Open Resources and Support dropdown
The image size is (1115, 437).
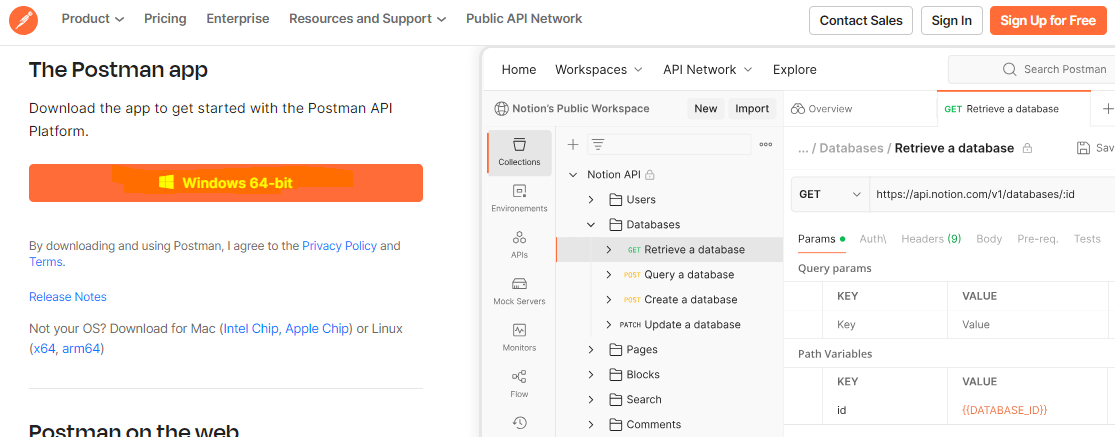coord(368,19)
